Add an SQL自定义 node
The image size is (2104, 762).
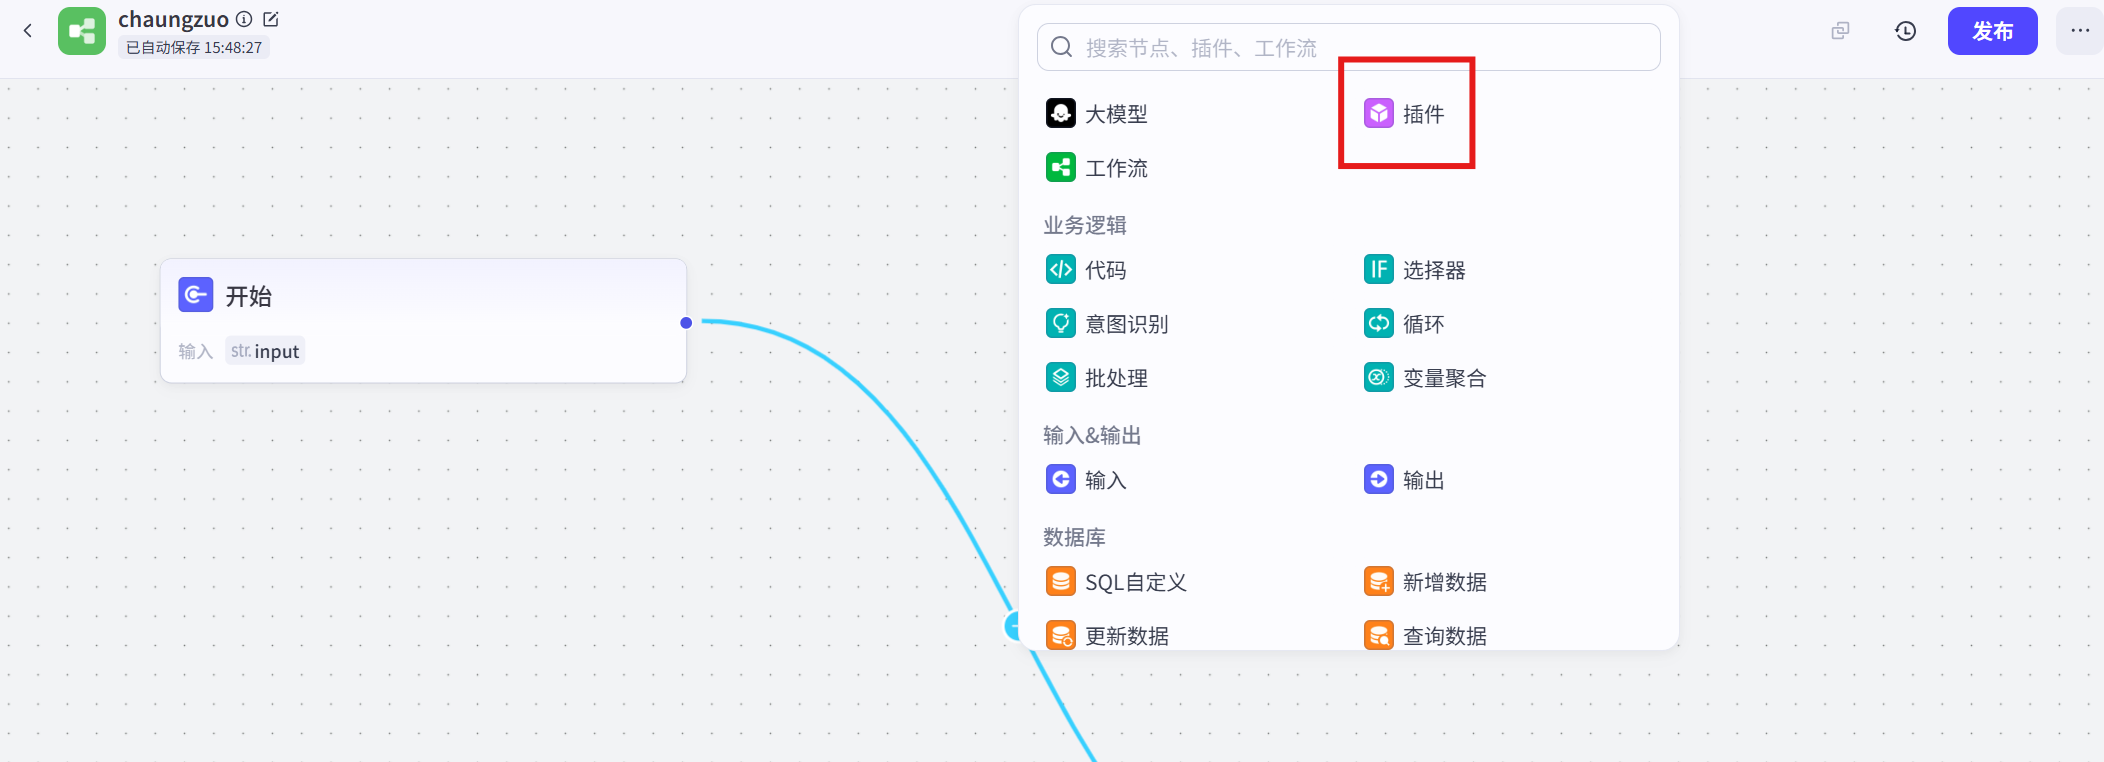1116,581
